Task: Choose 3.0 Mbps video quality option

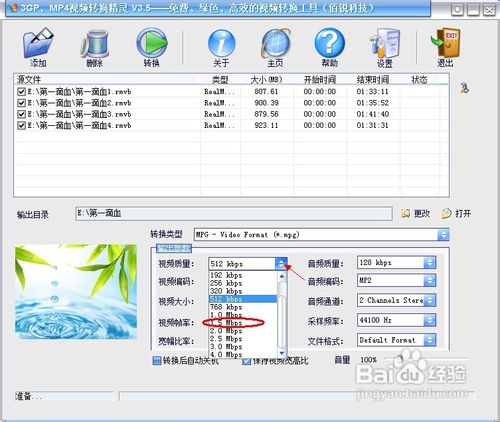Action: coord(243,347)
